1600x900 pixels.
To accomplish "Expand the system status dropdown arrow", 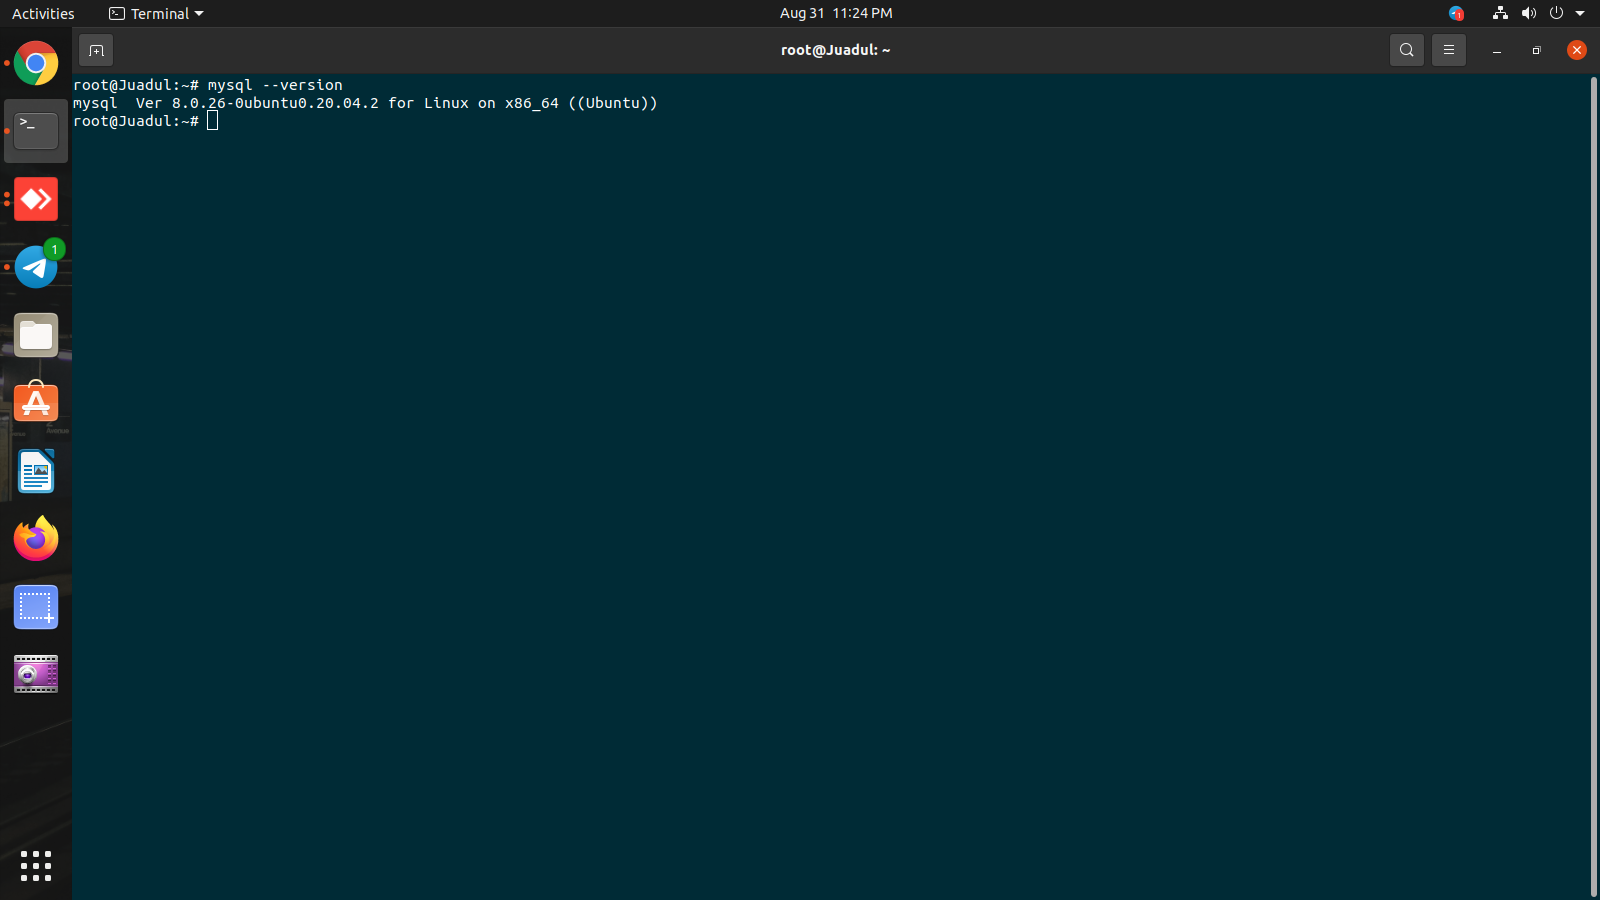I will point(1581,13).
